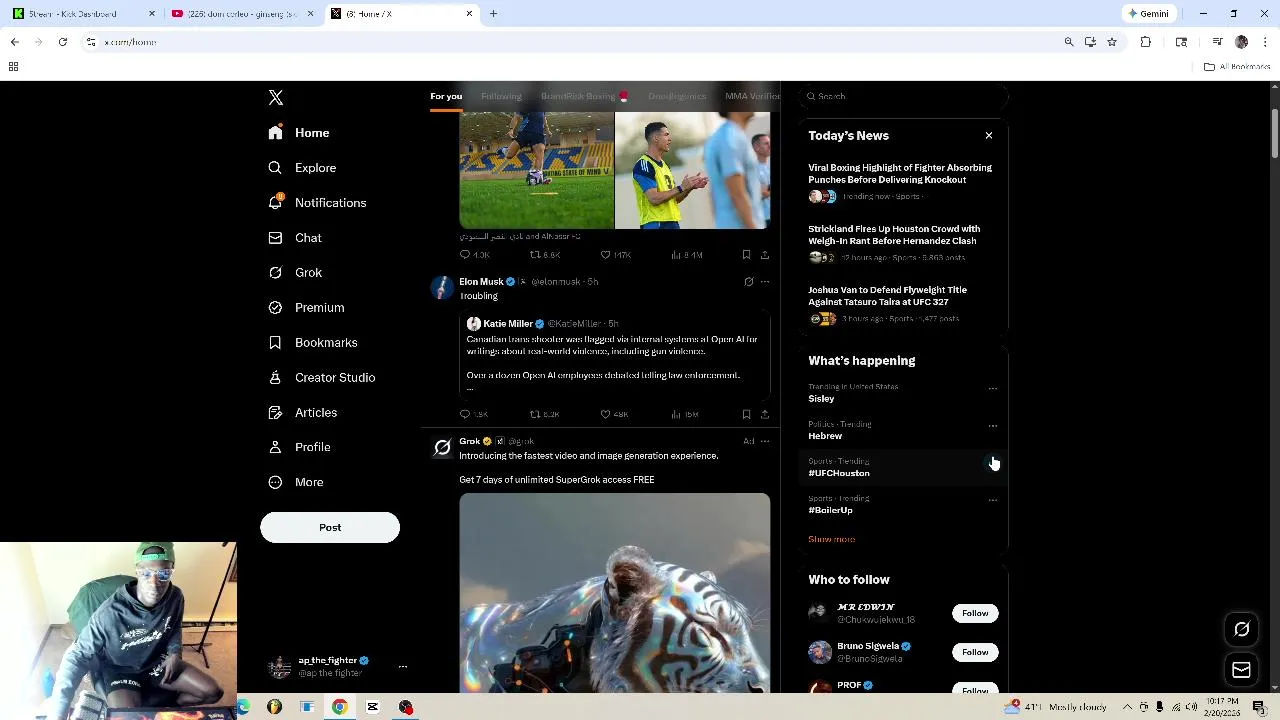Open Articles in the sidebar
This screenshot has width=1280, height=720.
tap(303, 413)
